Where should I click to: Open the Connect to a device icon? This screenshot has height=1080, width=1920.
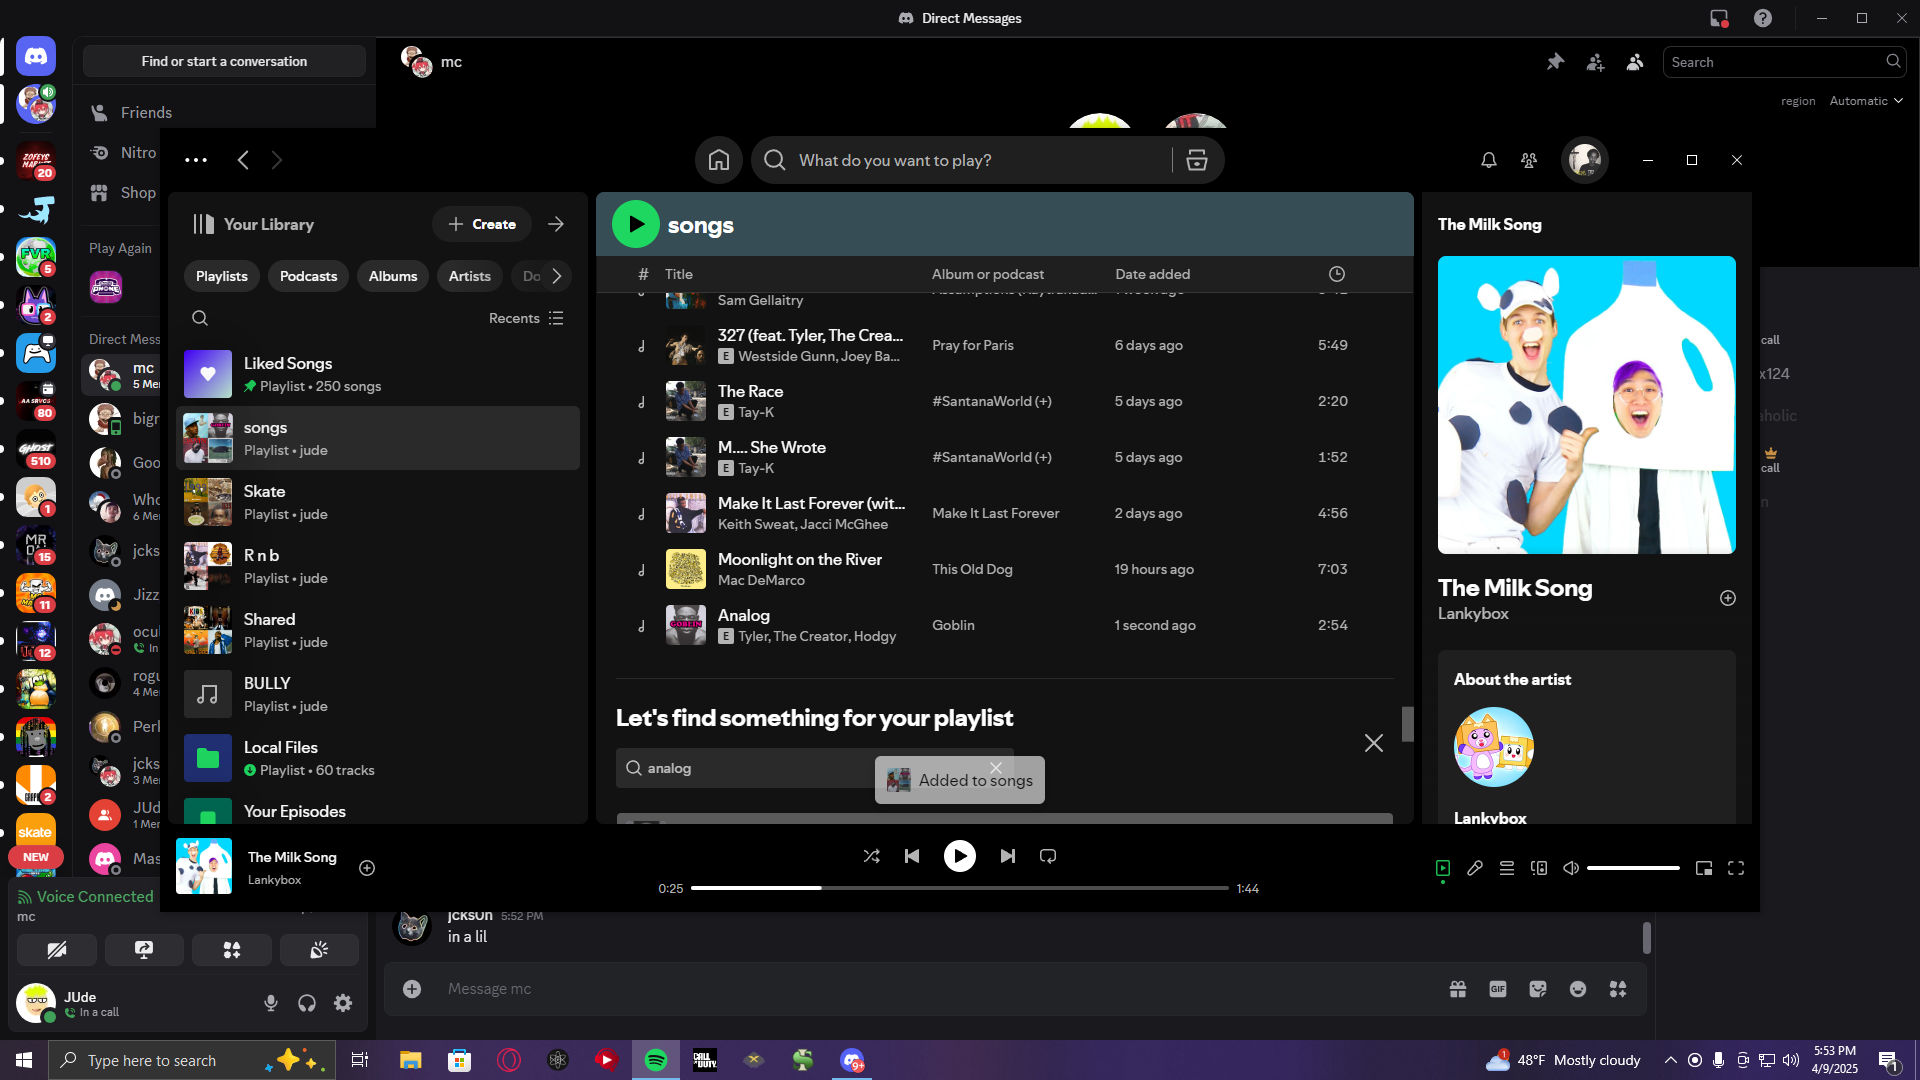coord(1538,868)
